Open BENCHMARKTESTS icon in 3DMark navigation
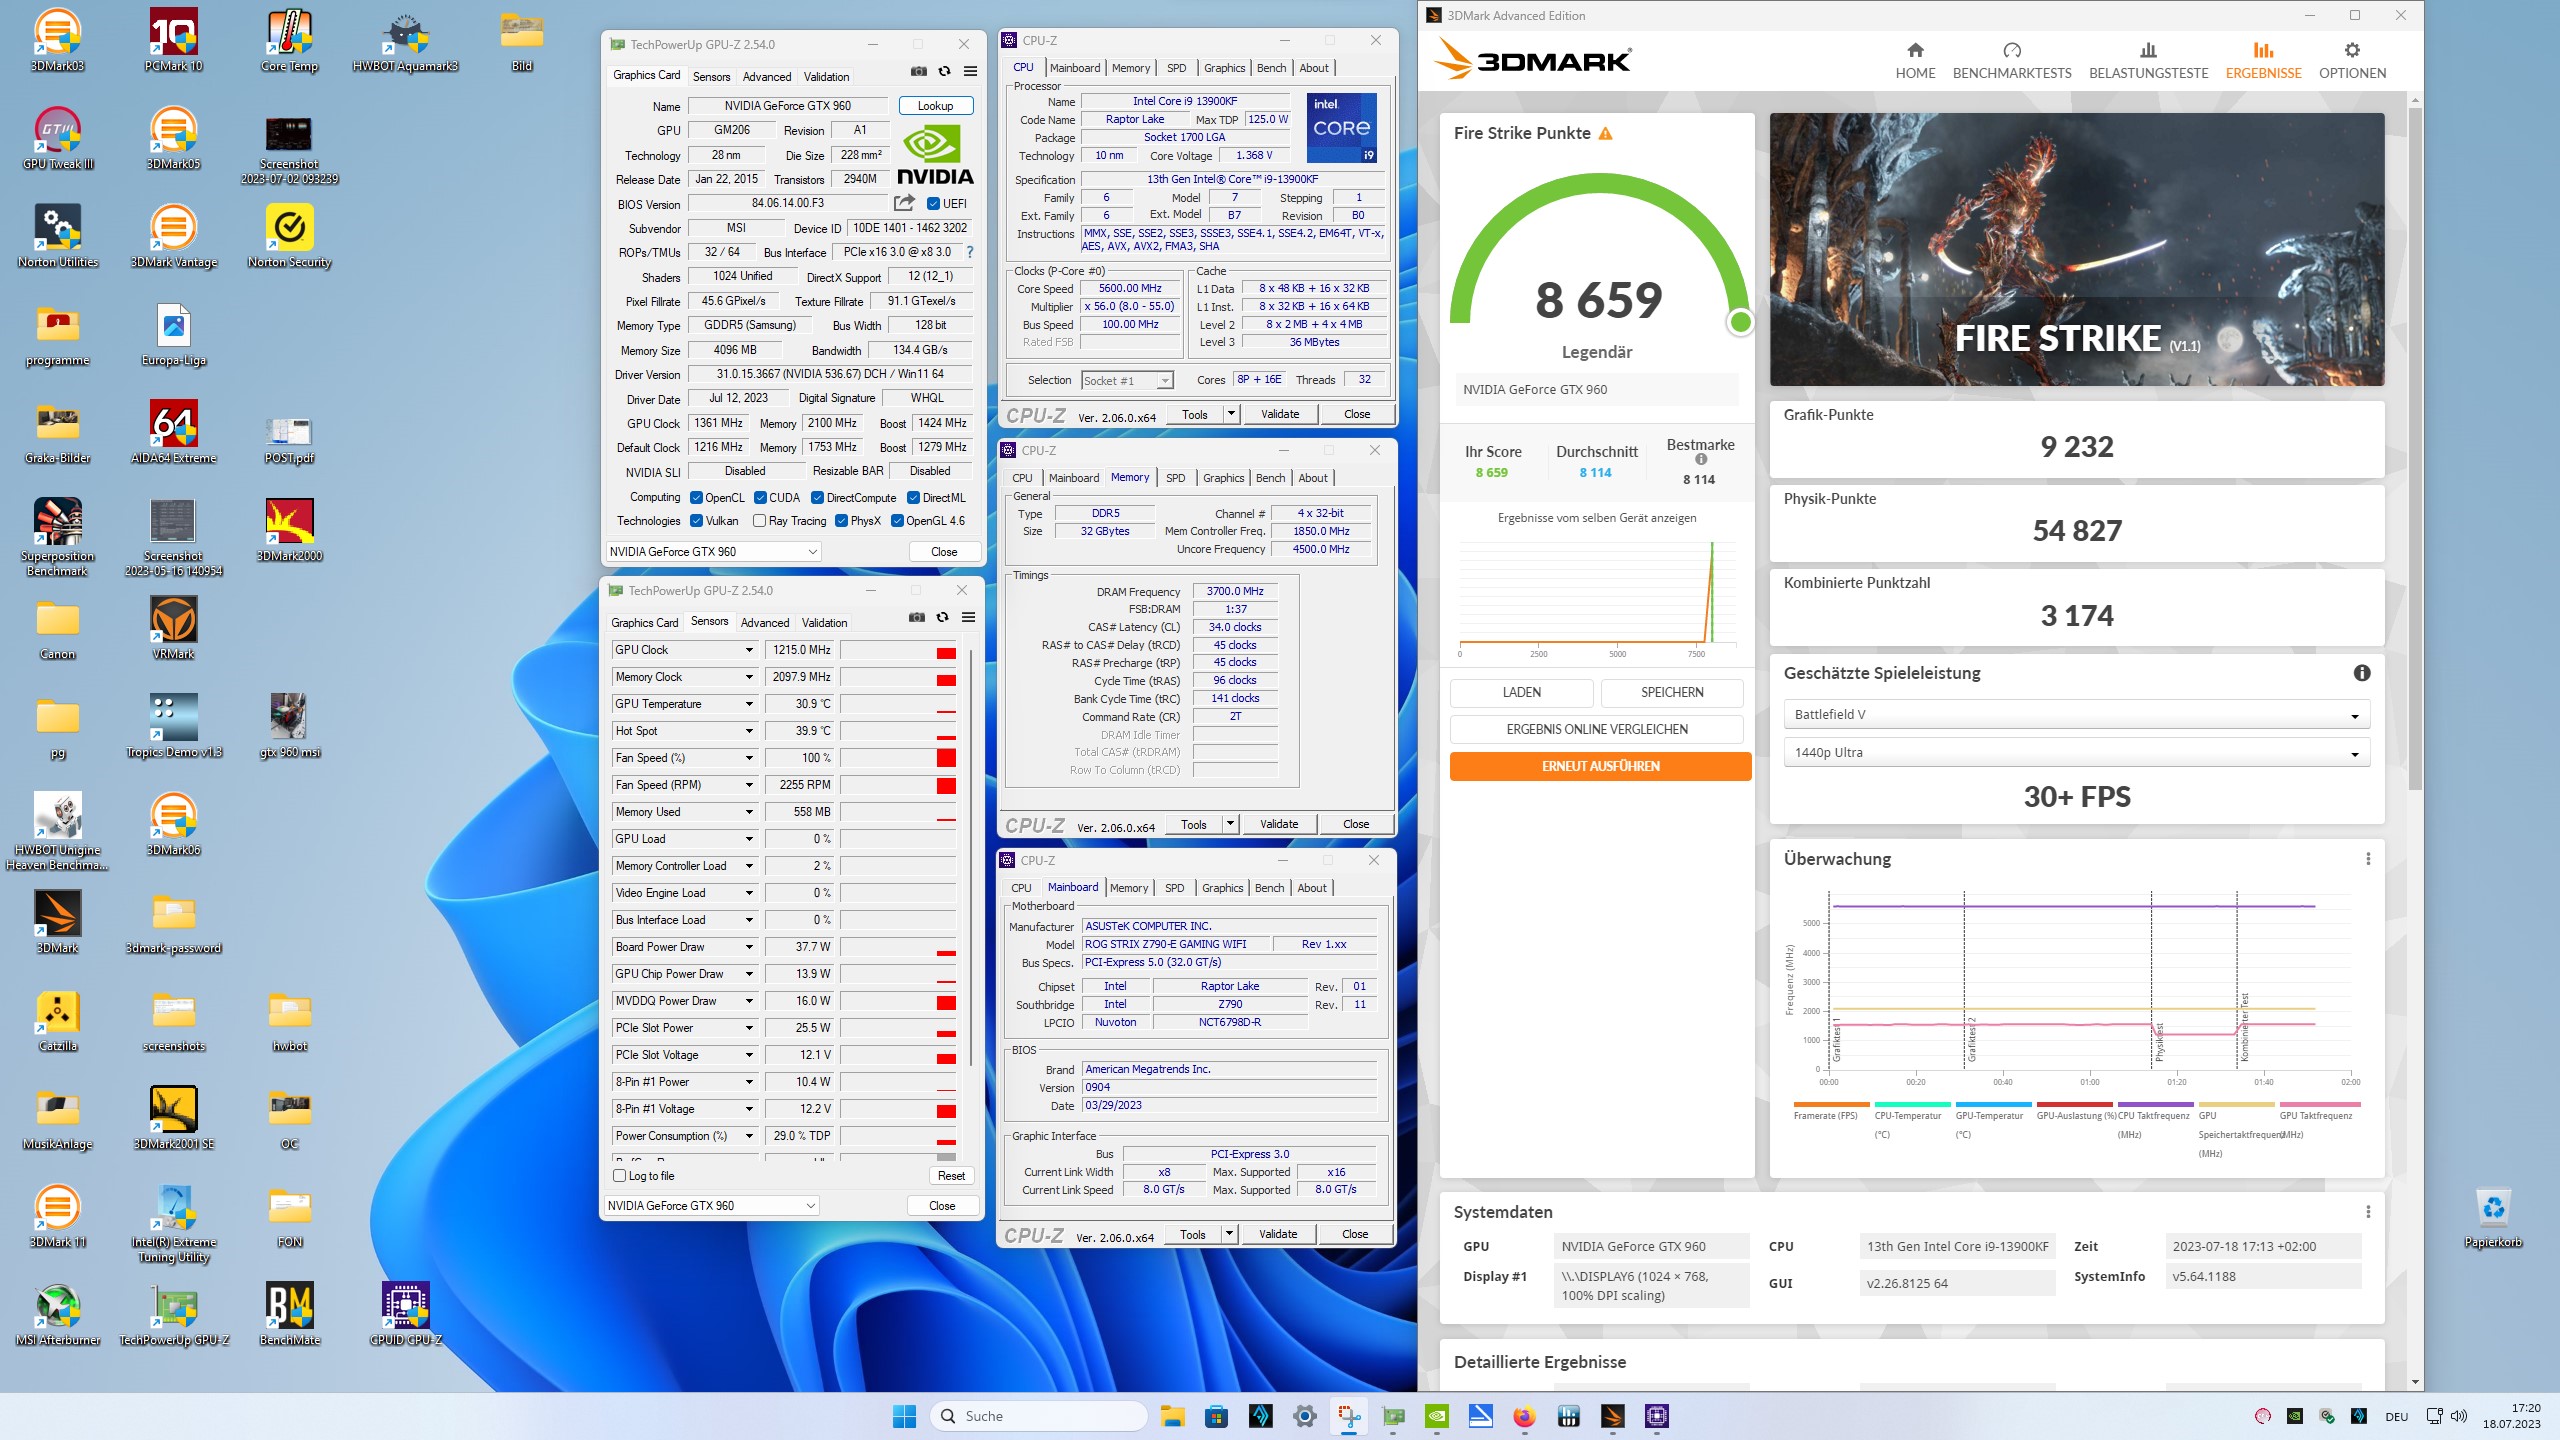Screen dimensions: 2560x1440 [x=2012, y=50]
